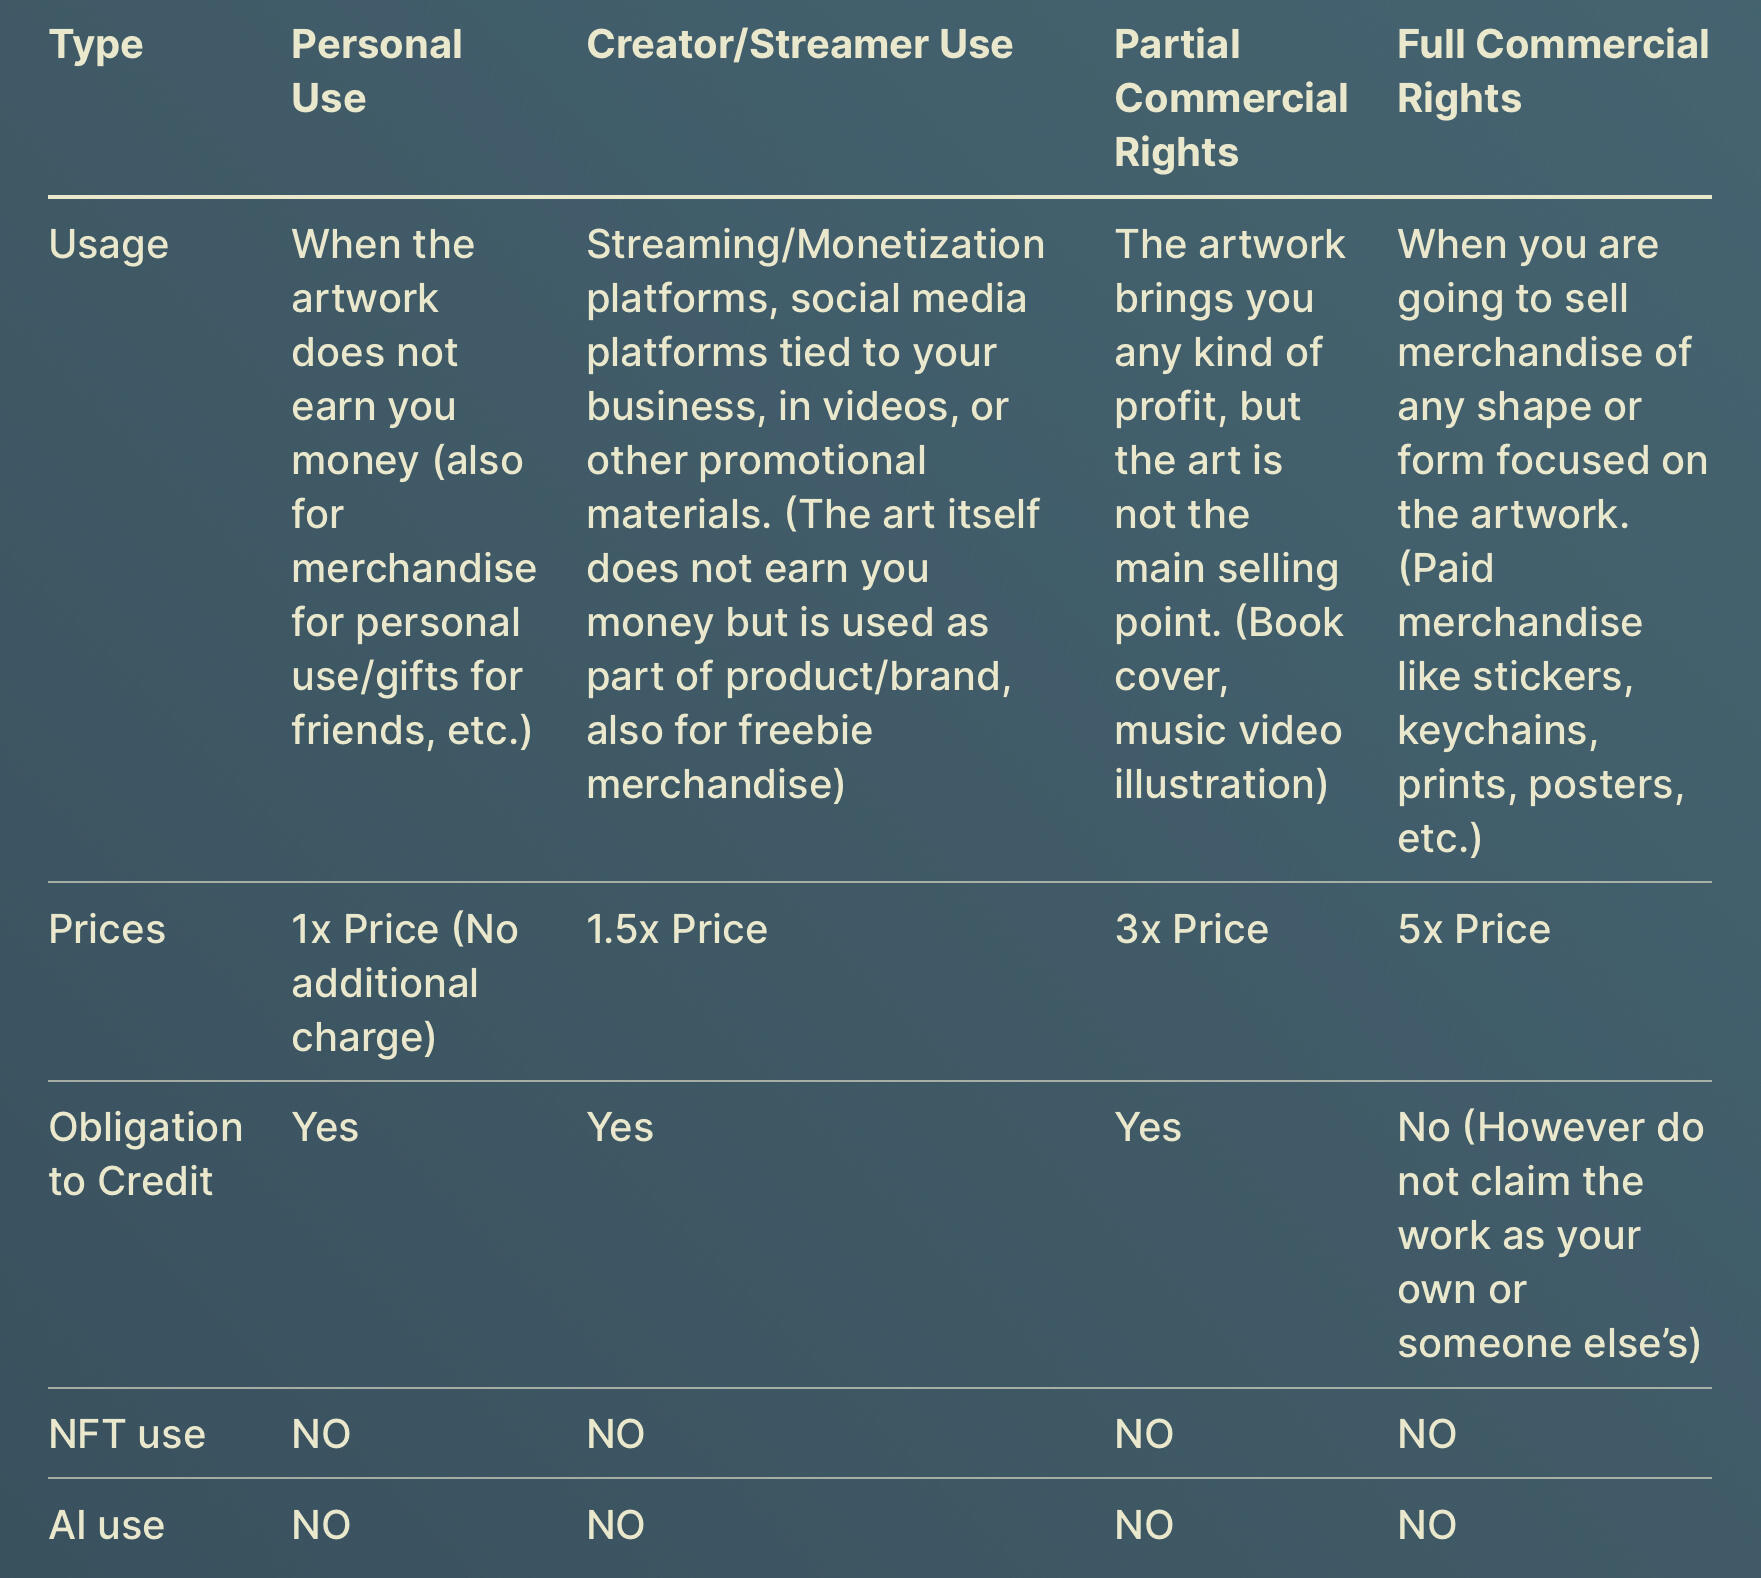1761x1578 pixels.
Task: Click the "3x Price" cell
Action: 1191,930
